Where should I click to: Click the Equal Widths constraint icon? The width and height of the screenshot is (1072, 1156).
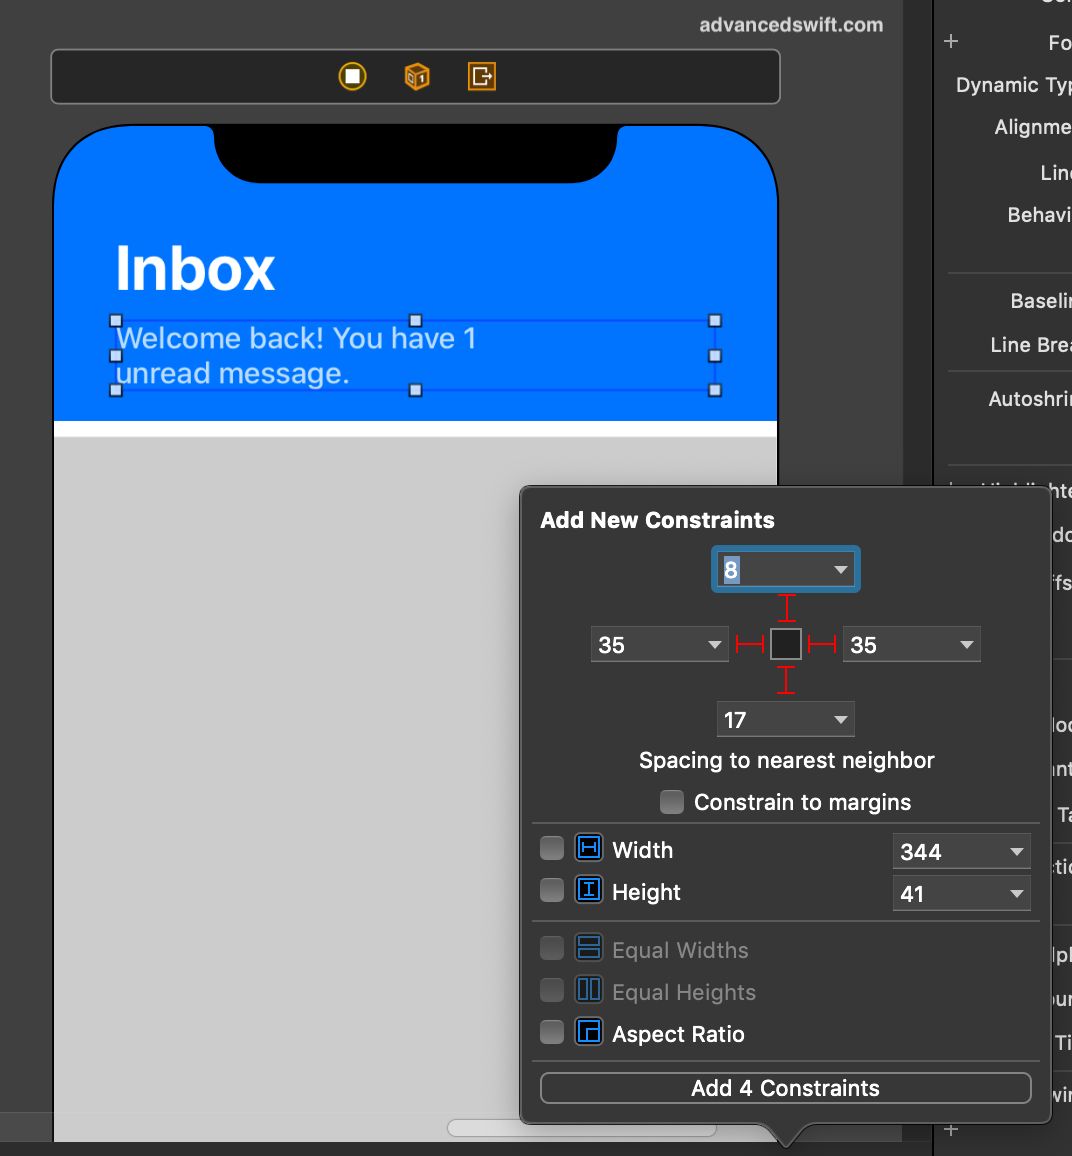tap(588, 947)
